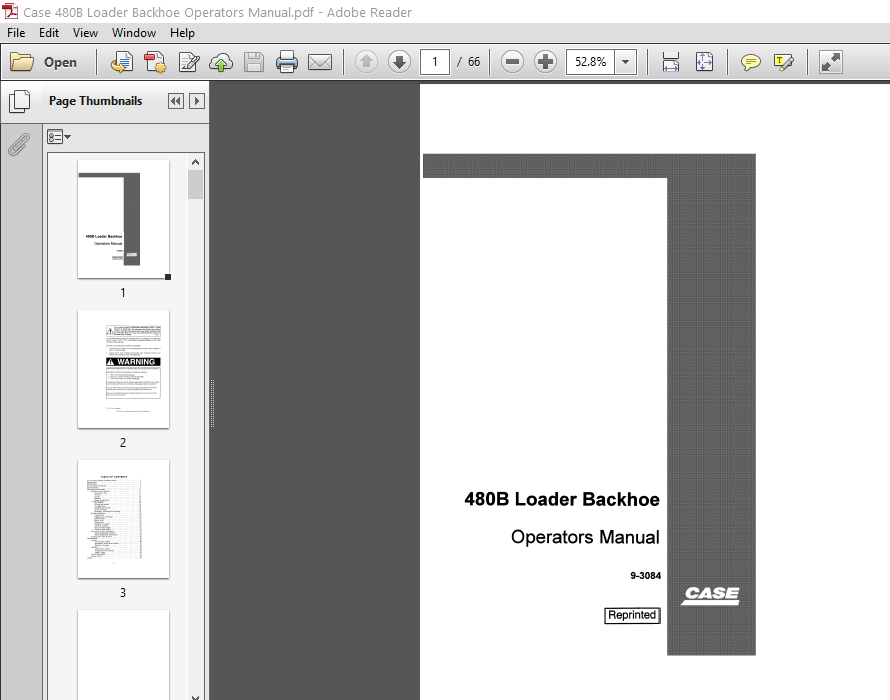Open the Edit menu
Viewport: 890px width, 700px height.
tap(49, 33)
